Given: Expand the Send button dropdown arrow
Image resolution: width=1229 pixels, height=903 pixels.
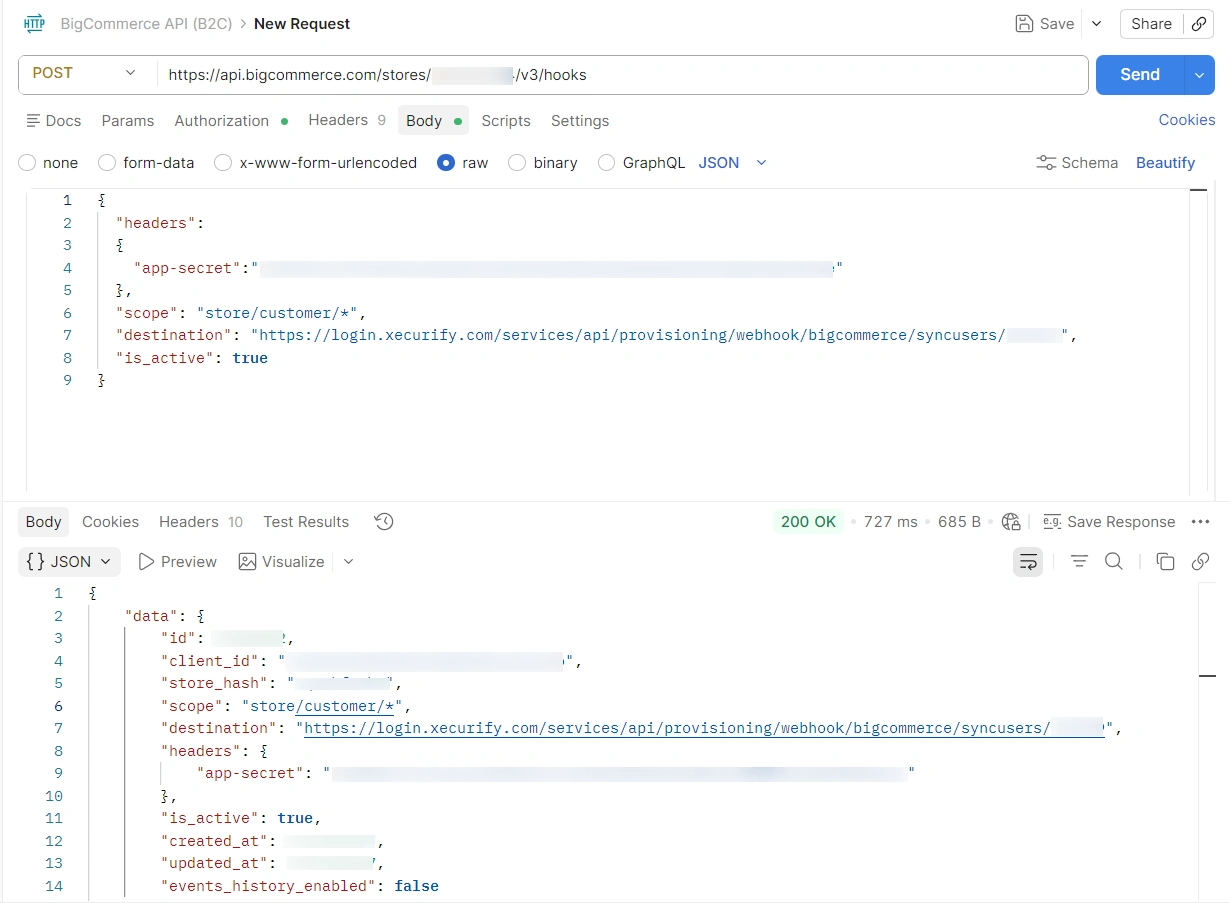Looking at the screenshot, I should pyautogui.click(x=1200, y=75).
